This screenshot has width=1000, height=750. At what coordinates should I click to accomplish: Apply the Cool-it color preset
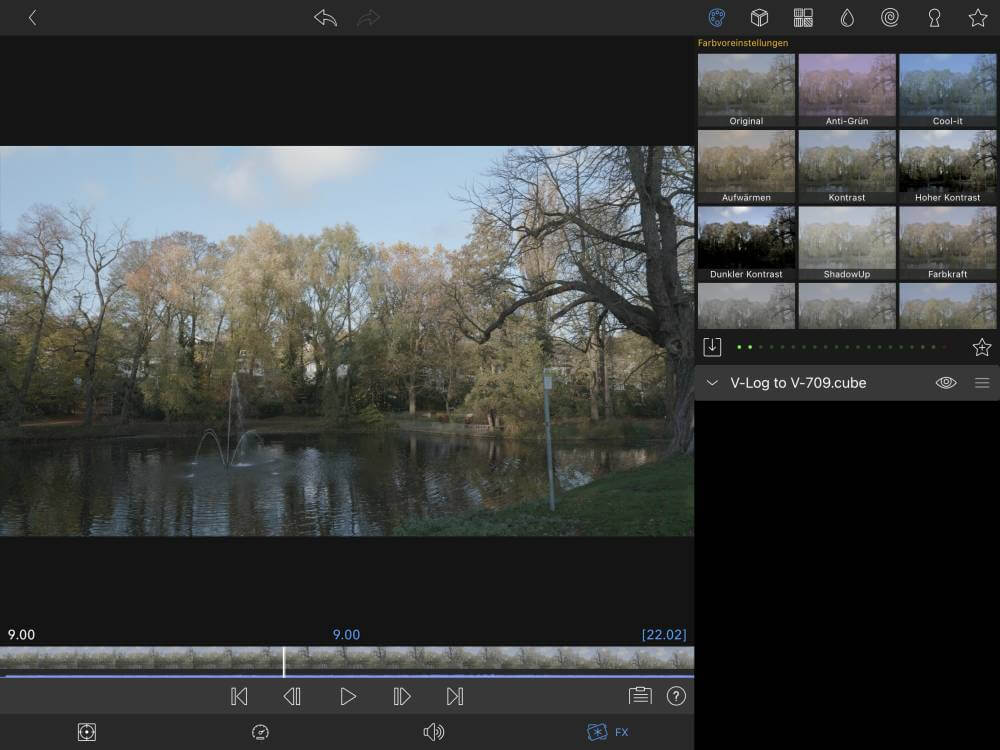(x=948, y=90)
